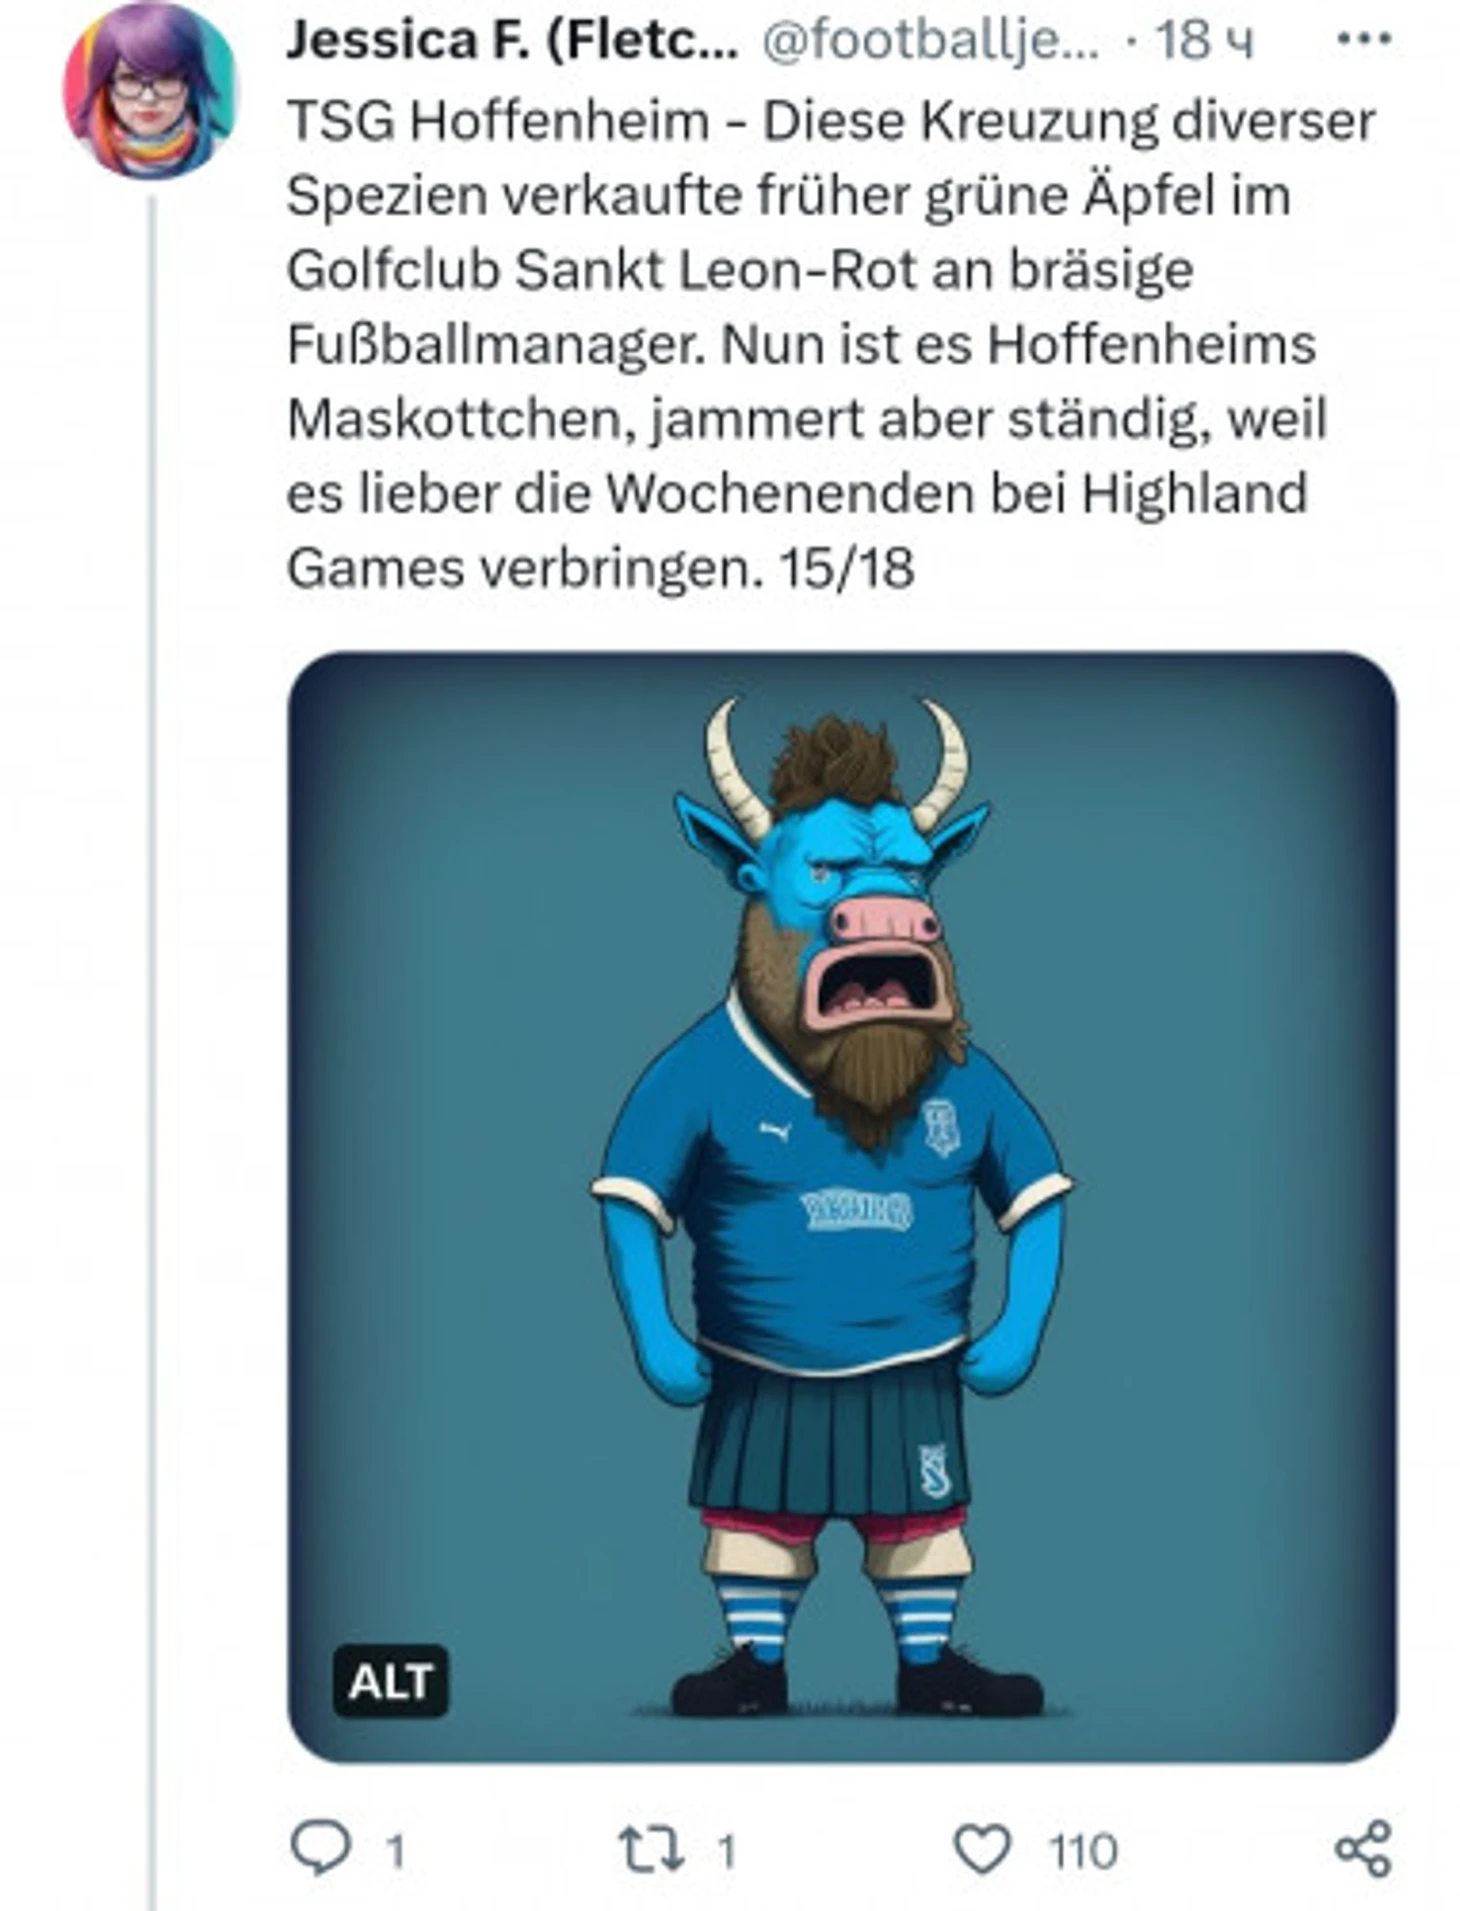1460x1911 pixels.
Task: Click the repost count 1
Action: pyautogui.click(x=727, y=1851)
